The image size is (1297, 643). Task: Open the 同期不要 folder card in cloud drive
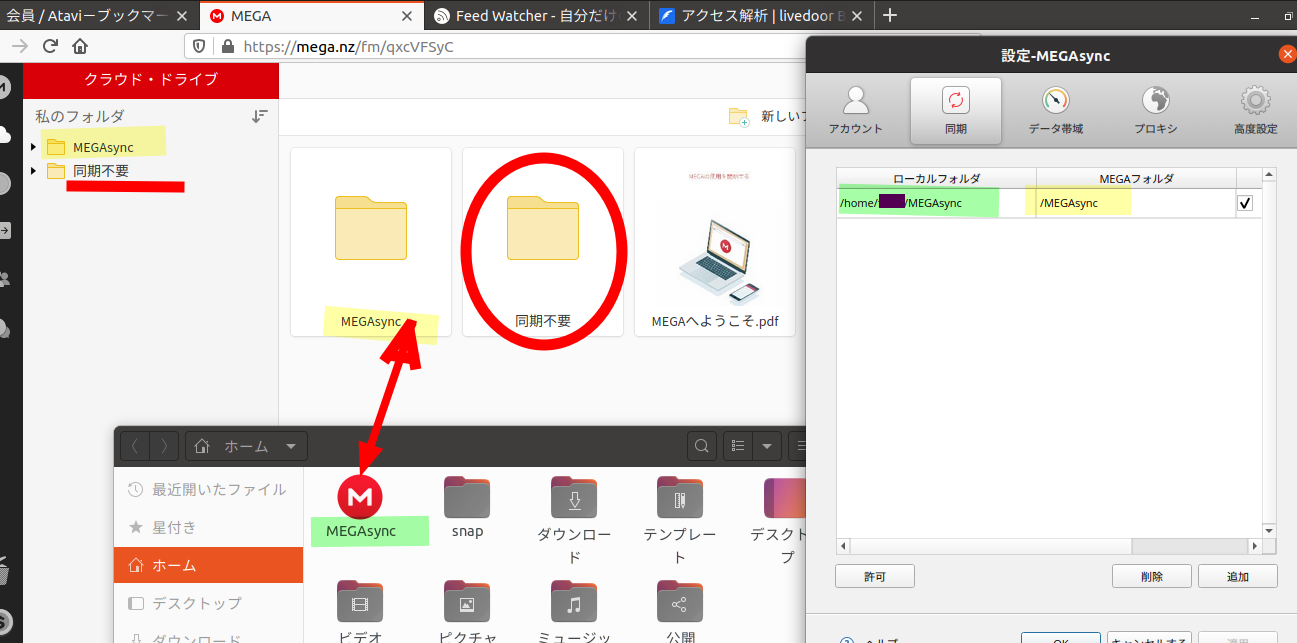[543, 242]
